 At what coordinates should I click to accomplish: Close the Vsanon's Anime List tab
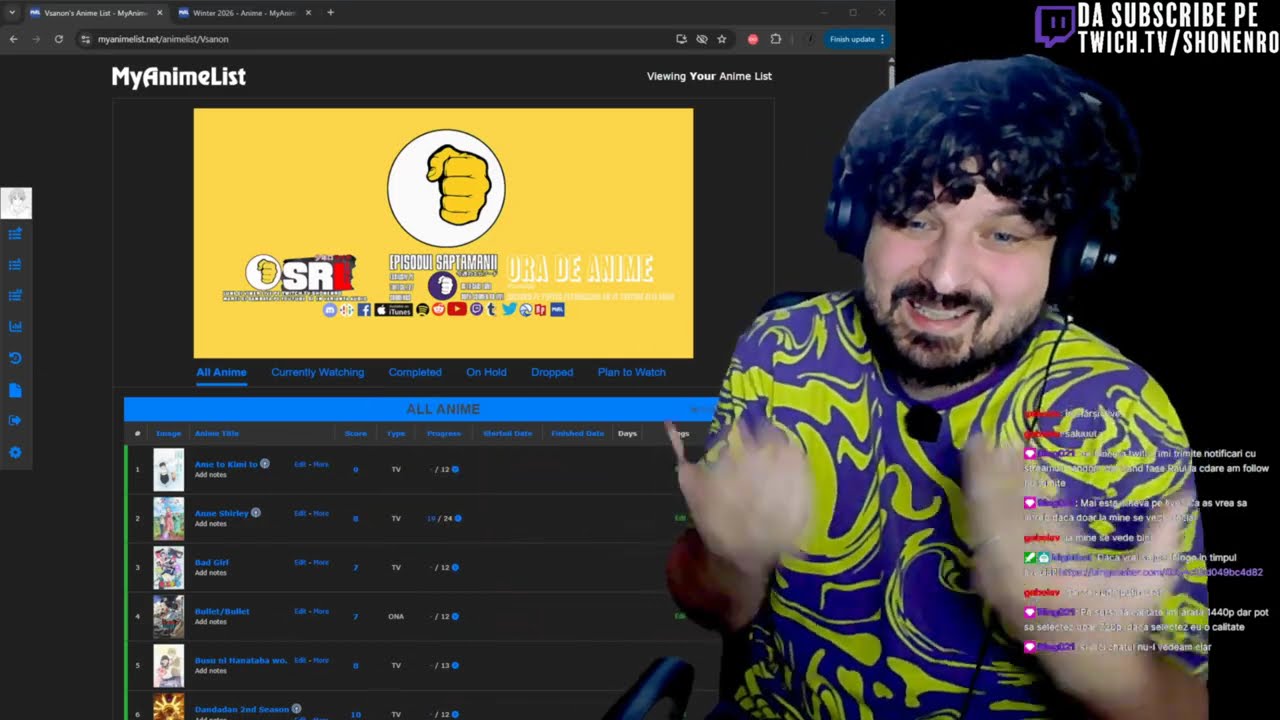[158, 13]
